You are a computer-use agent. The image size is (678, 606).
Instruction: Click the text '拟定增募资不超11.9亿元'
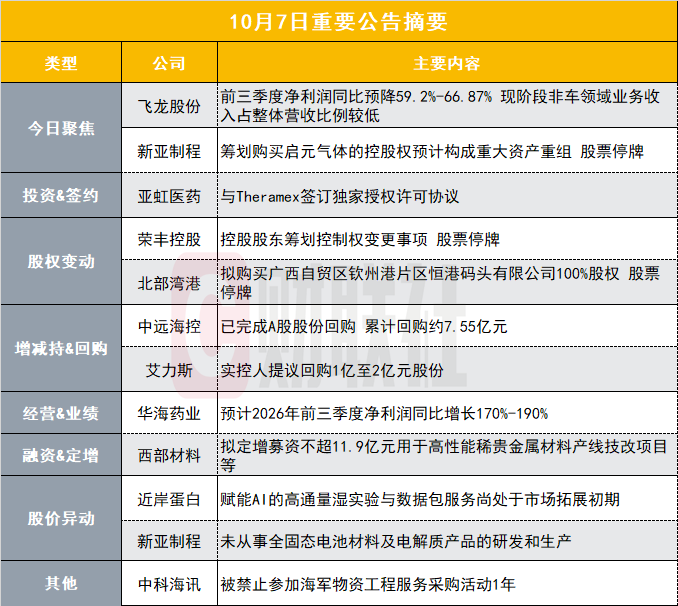tap(308, 446)
